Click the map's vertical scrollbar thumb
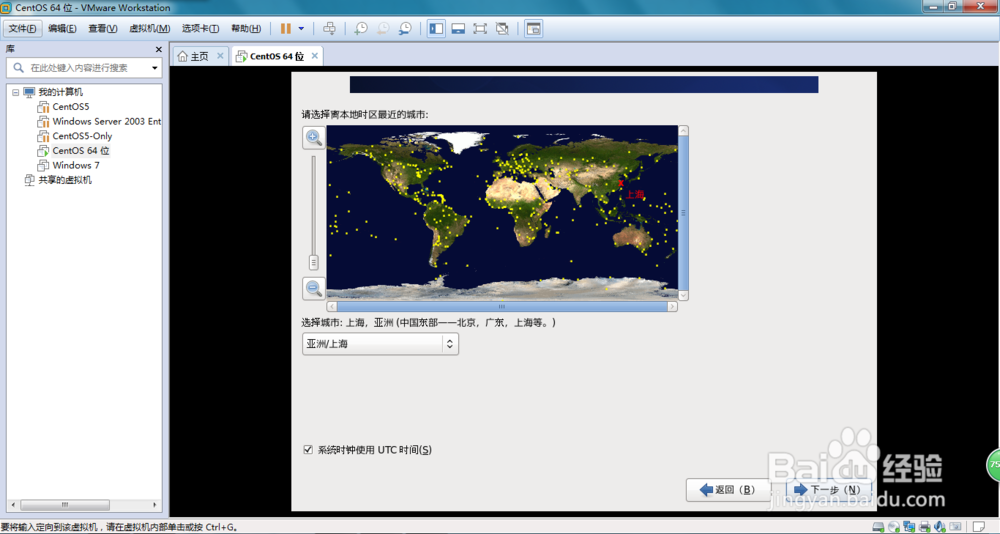1000x534 pixels. [684, 213]
